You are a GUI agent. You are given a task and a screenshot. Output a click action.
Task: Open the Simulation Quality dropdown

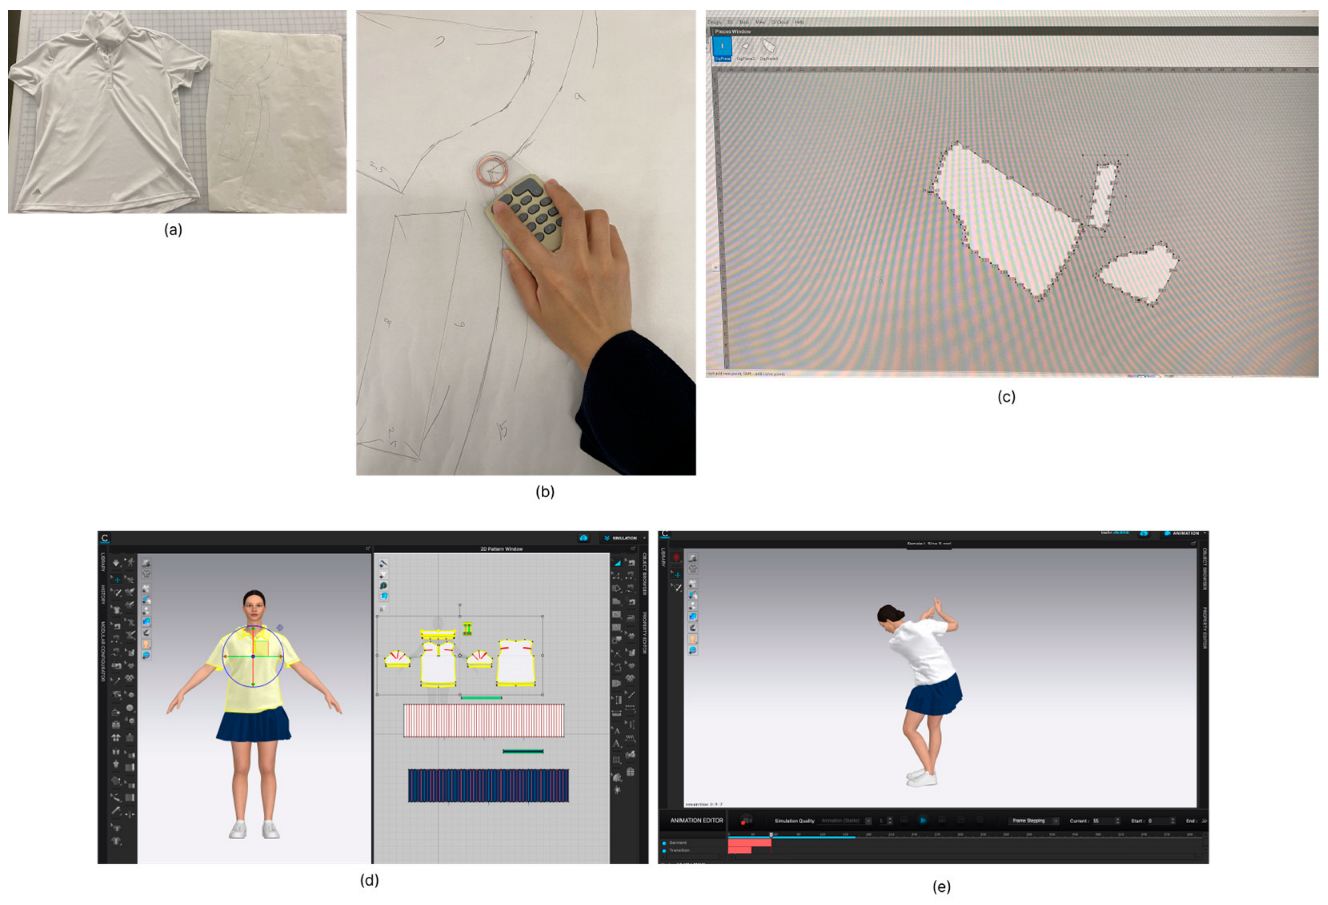coord(847,821)
